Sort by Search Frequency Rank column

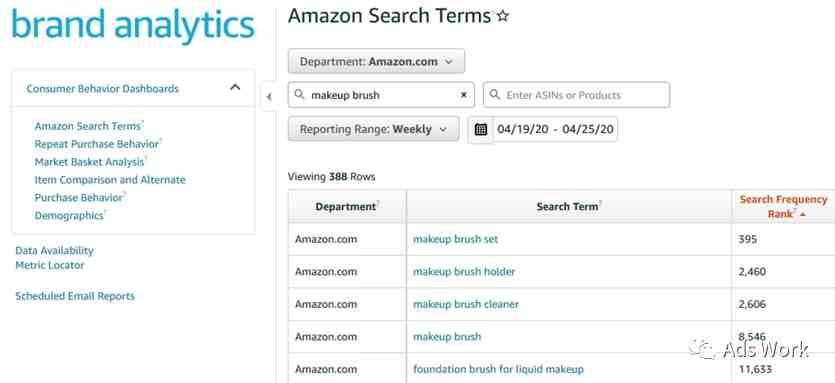pos(783,207)
